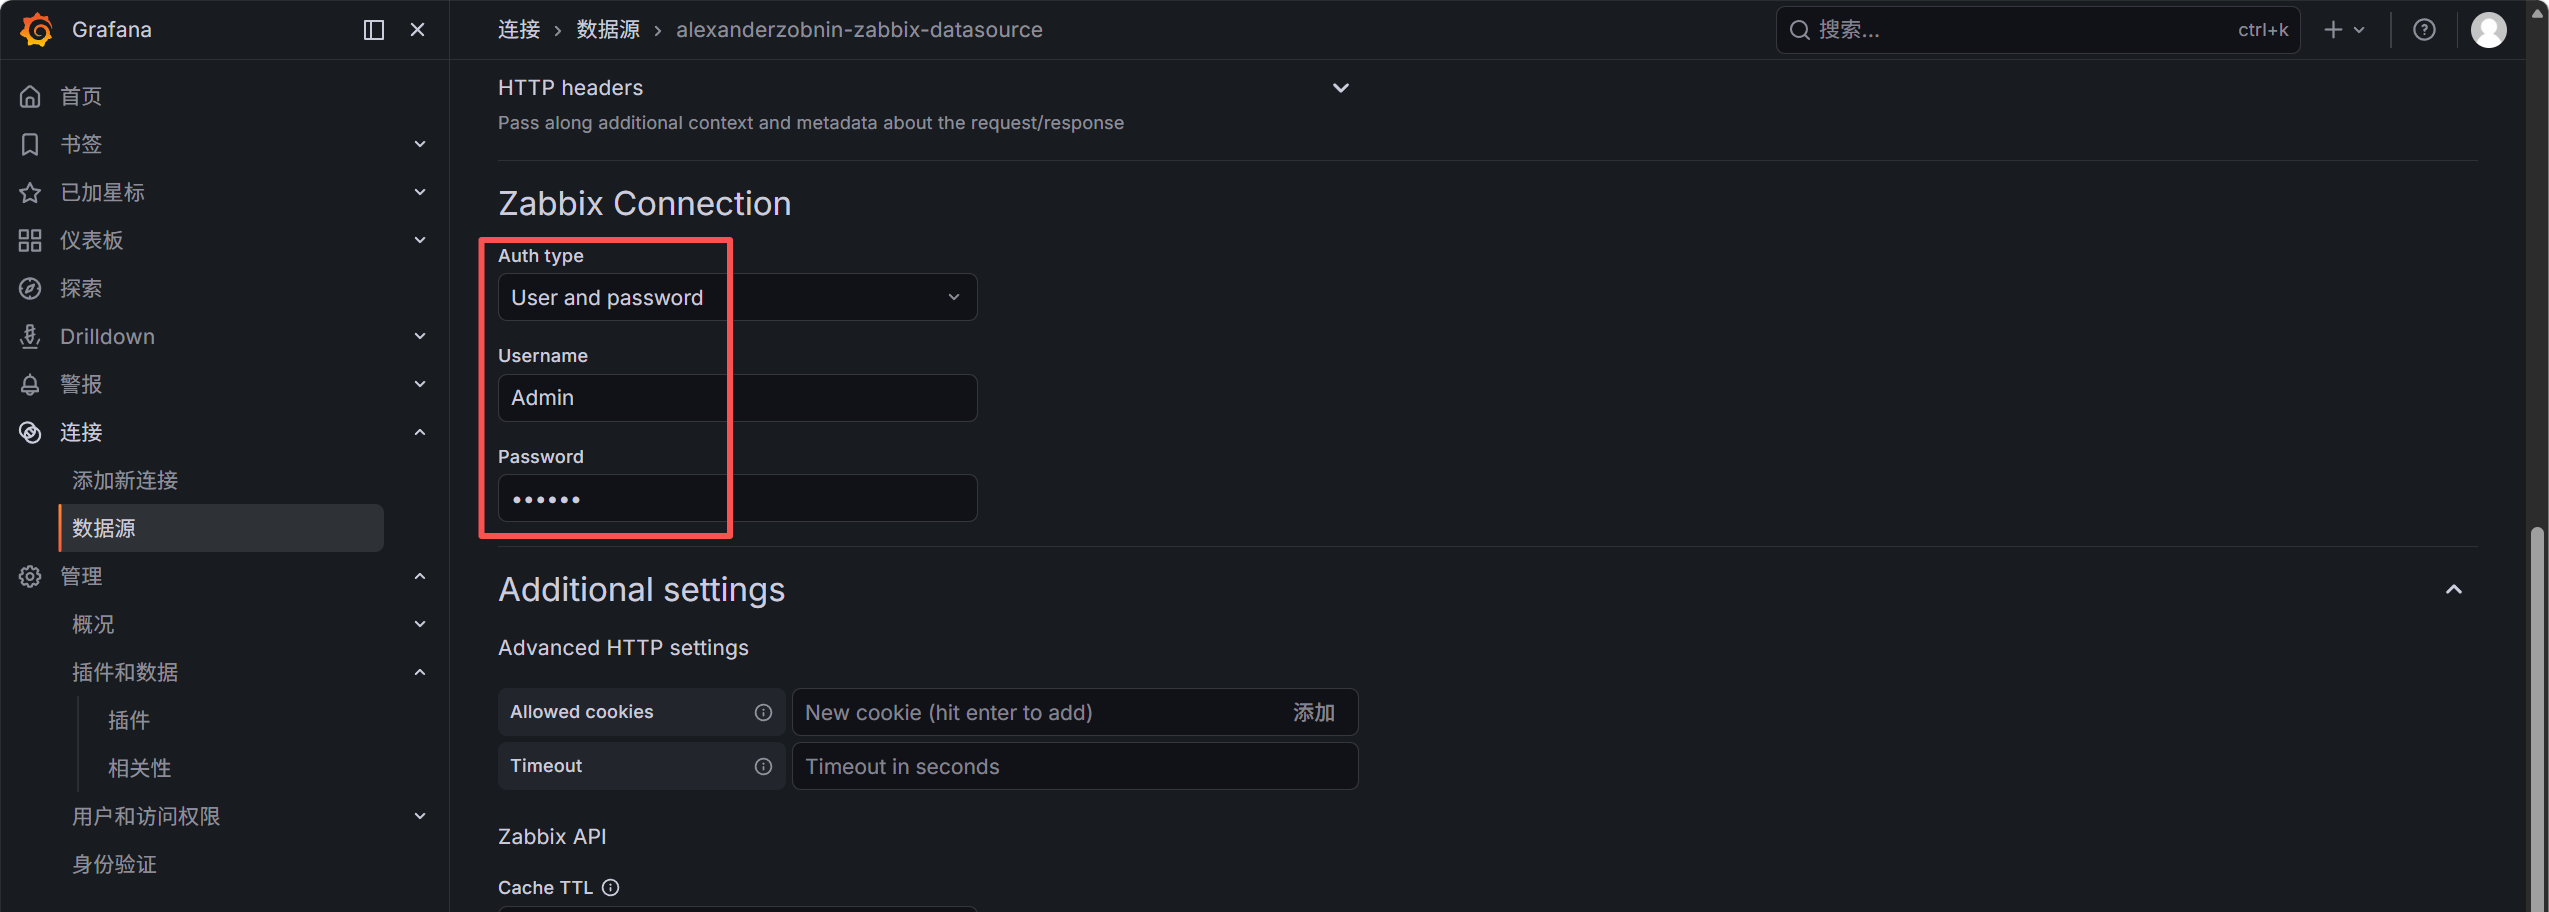The height and width of the screenshot is (912, 2549).
Task: Click the 连接 connections icon
Action: tap(30, 432)
